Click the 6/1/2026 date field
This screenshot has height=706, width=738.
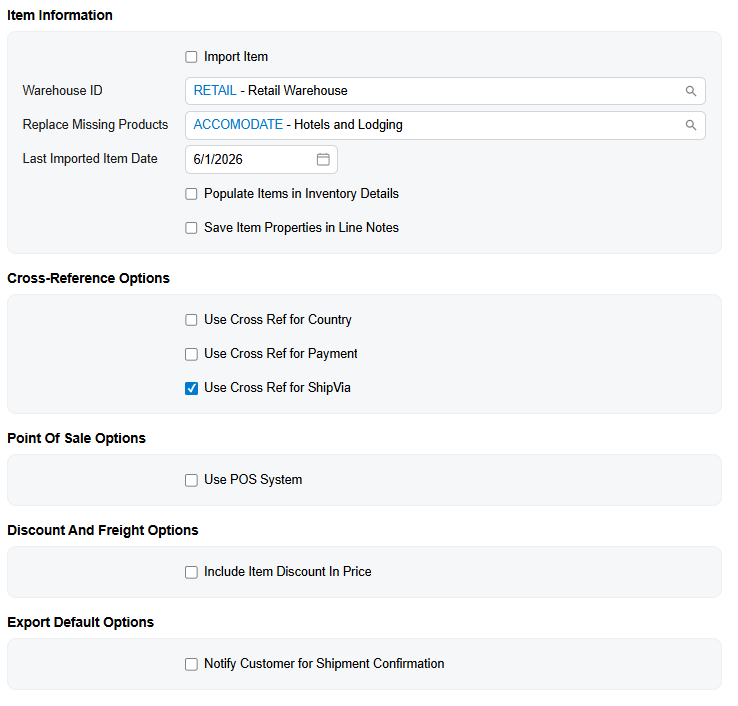[x=261, y=160]
